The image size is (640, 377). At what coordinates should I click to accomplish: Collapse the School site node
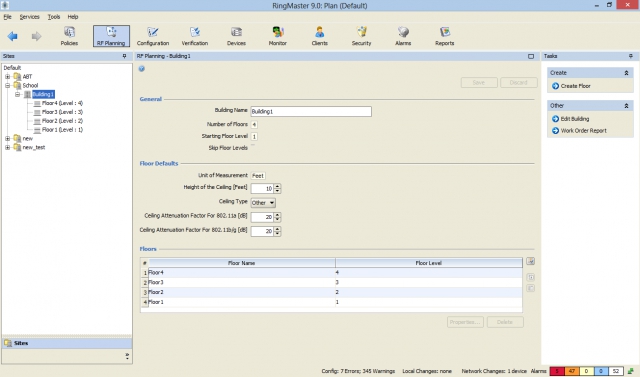[x=7, y=86]
